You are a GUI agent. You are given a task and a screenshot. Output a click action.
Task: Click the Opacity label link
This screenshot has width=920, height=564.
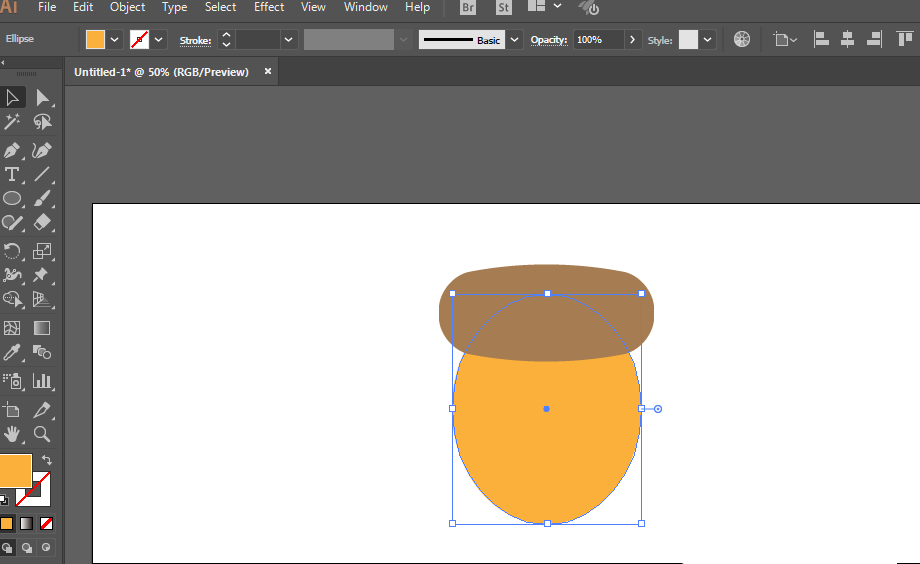tap(549, 40)
